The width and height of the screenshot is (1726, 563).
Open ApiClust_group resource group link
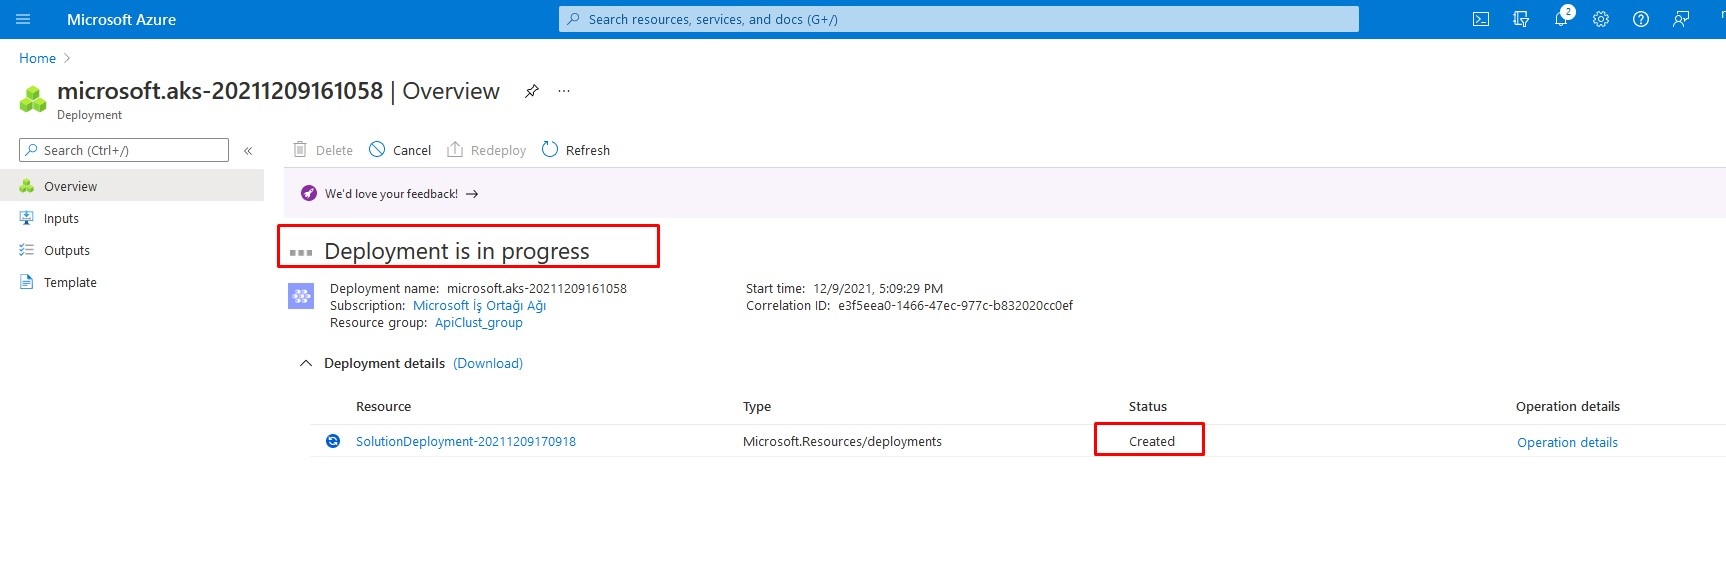pos(478,322)
